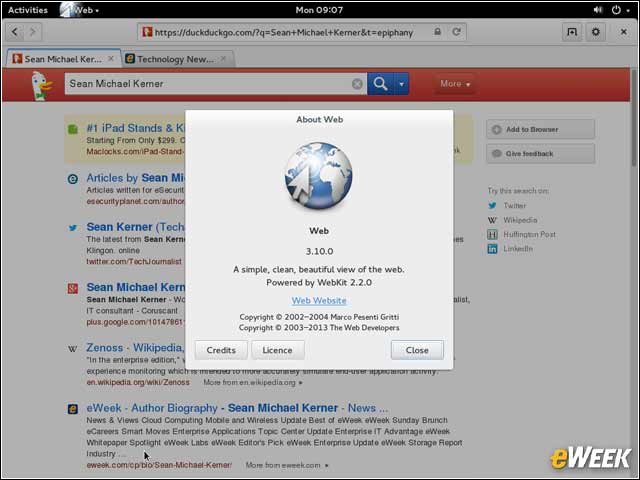640x480 pixels.
Task: Close the browser window with the X
Action: [x=623, y=31]
